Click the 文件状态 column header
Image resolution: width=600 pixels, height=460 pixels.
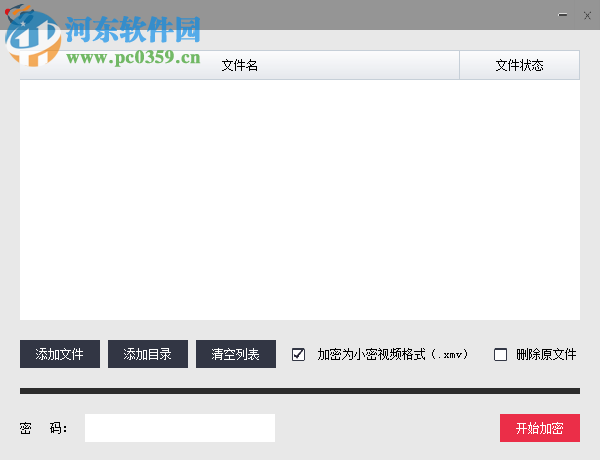pyautogui.click(x=520, y=65)
